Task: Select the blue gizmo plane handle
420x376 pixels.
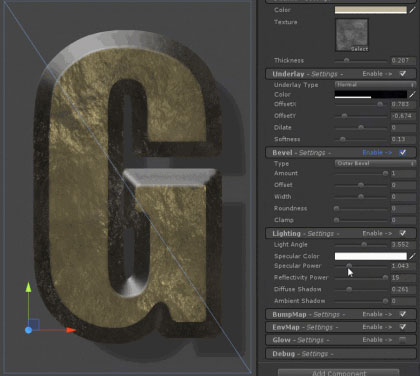Action: point(34,324)
